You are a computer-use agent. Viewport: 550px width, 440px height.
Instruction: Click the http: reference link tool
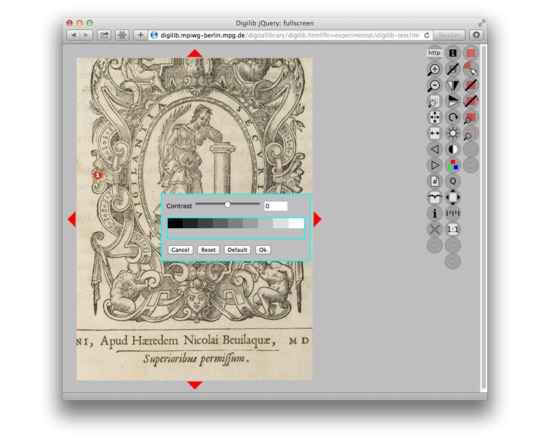point(435,53)
